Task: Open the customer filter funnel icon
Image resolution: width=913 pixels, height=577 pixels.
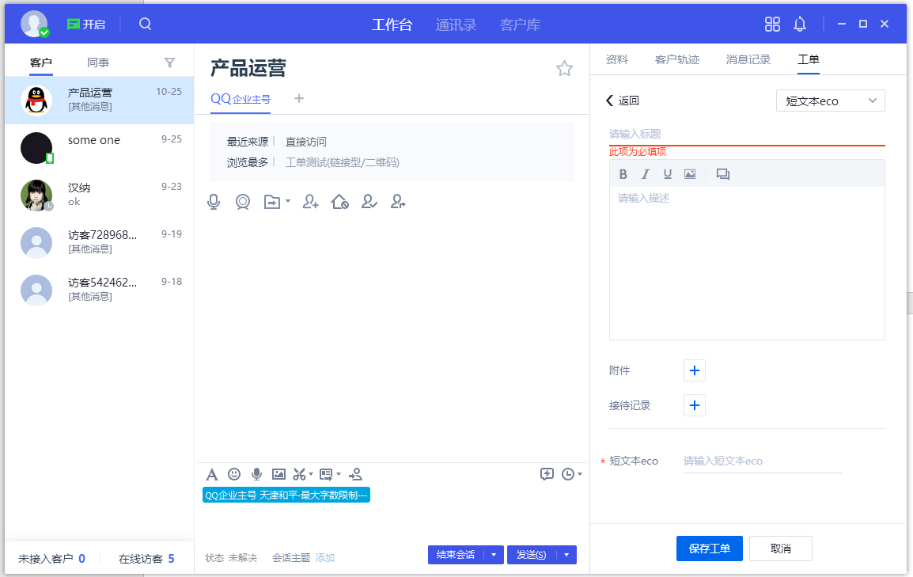Action: [x=169, y=62]
